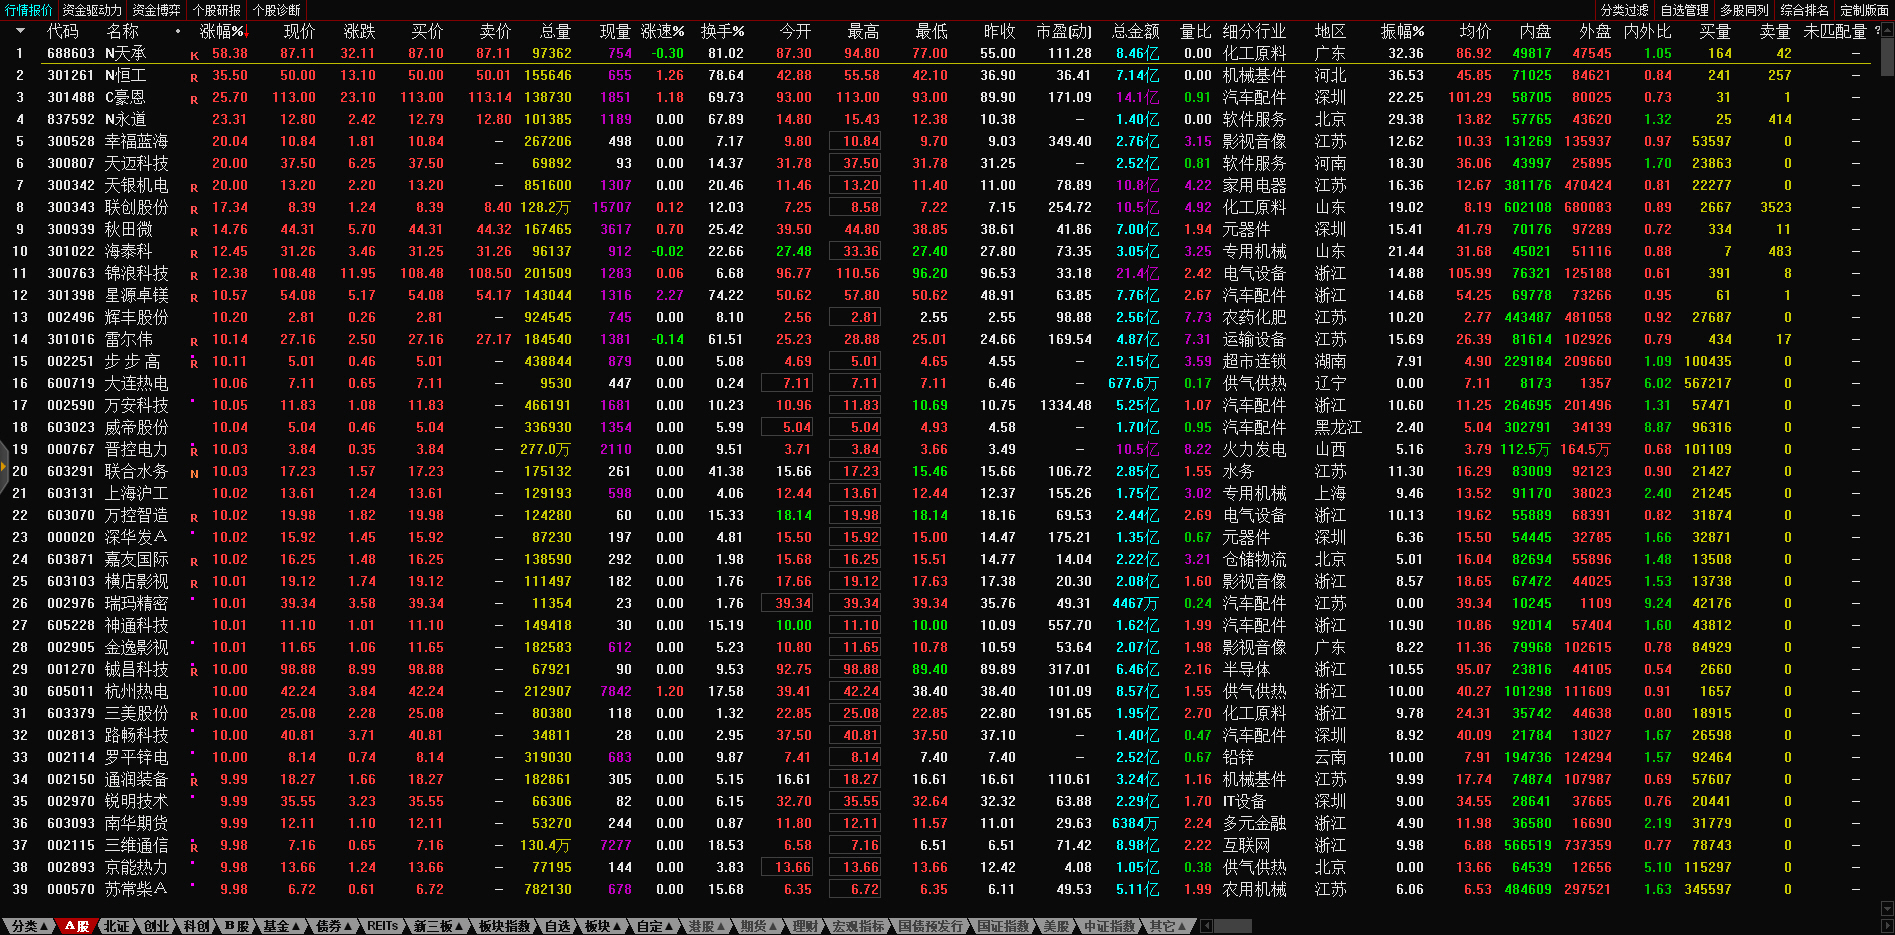This screenshot has width=1895, height=935.
Task: Select the 幸福蓝海 stock row
Action: click(x=136, y=142)
